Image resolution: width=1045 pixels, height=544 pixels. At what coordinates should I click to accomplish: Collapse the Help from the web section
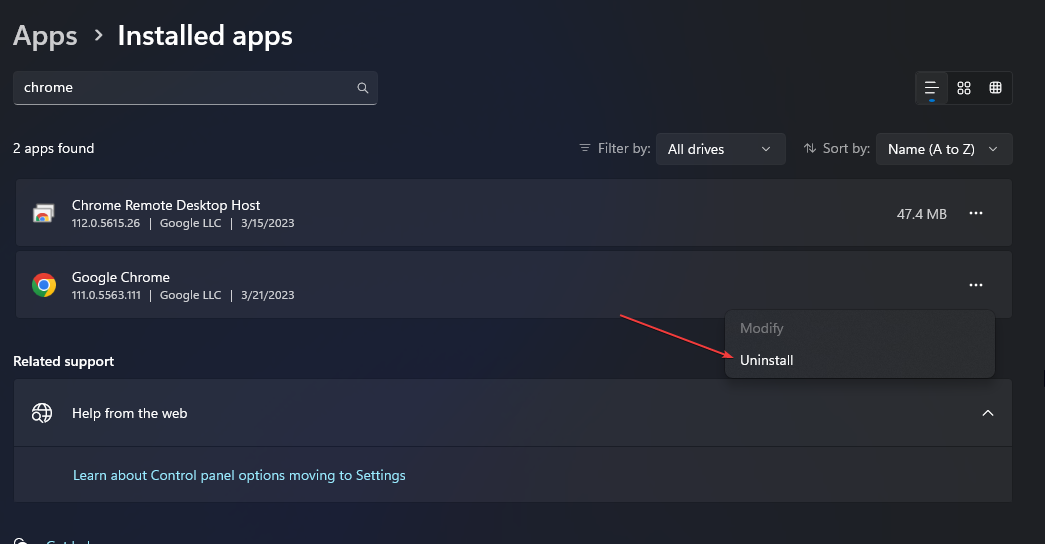(x=988, y=413)
